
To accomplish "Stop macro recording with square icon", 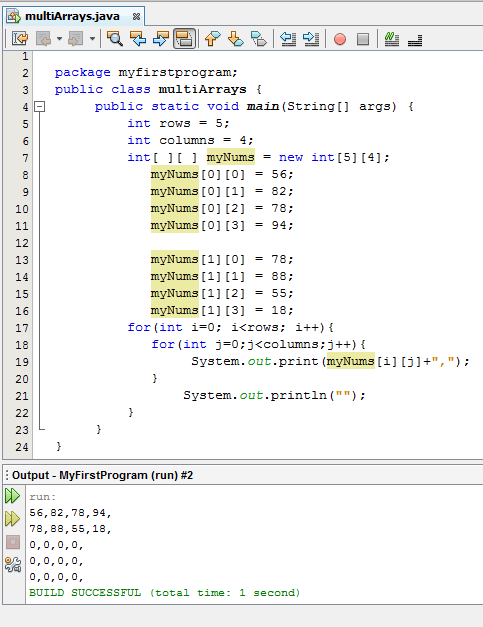I will pyautogui.click(x=363, y=39).
